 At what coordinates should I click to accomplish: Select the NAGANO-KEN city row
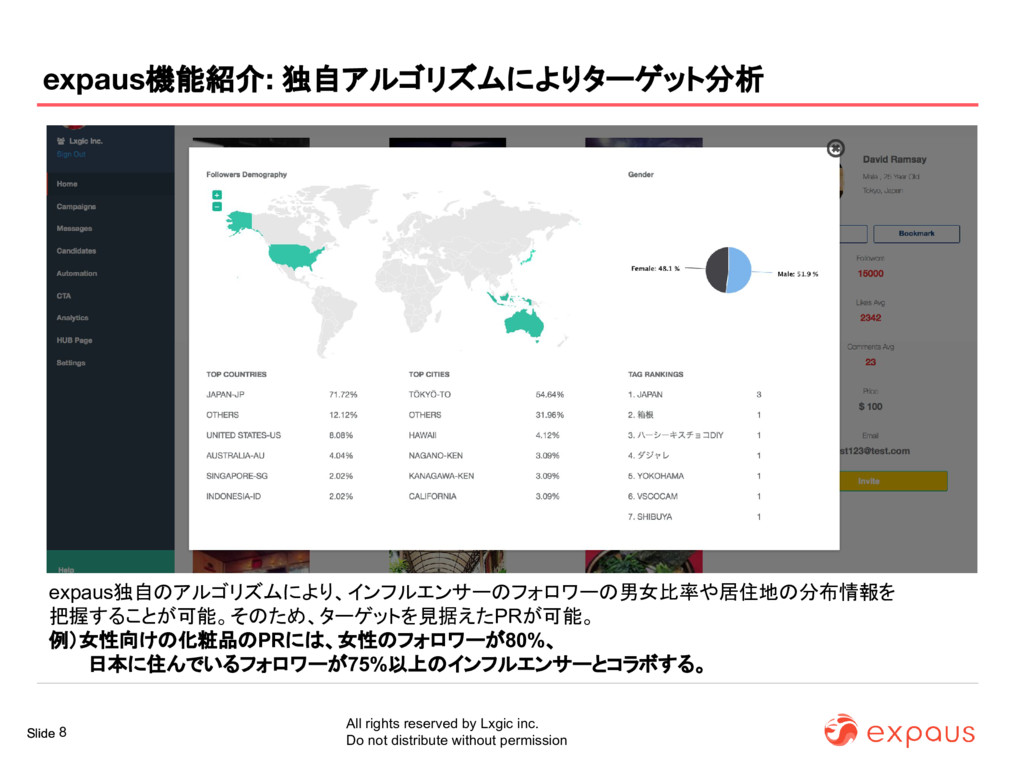click(487, 455)
